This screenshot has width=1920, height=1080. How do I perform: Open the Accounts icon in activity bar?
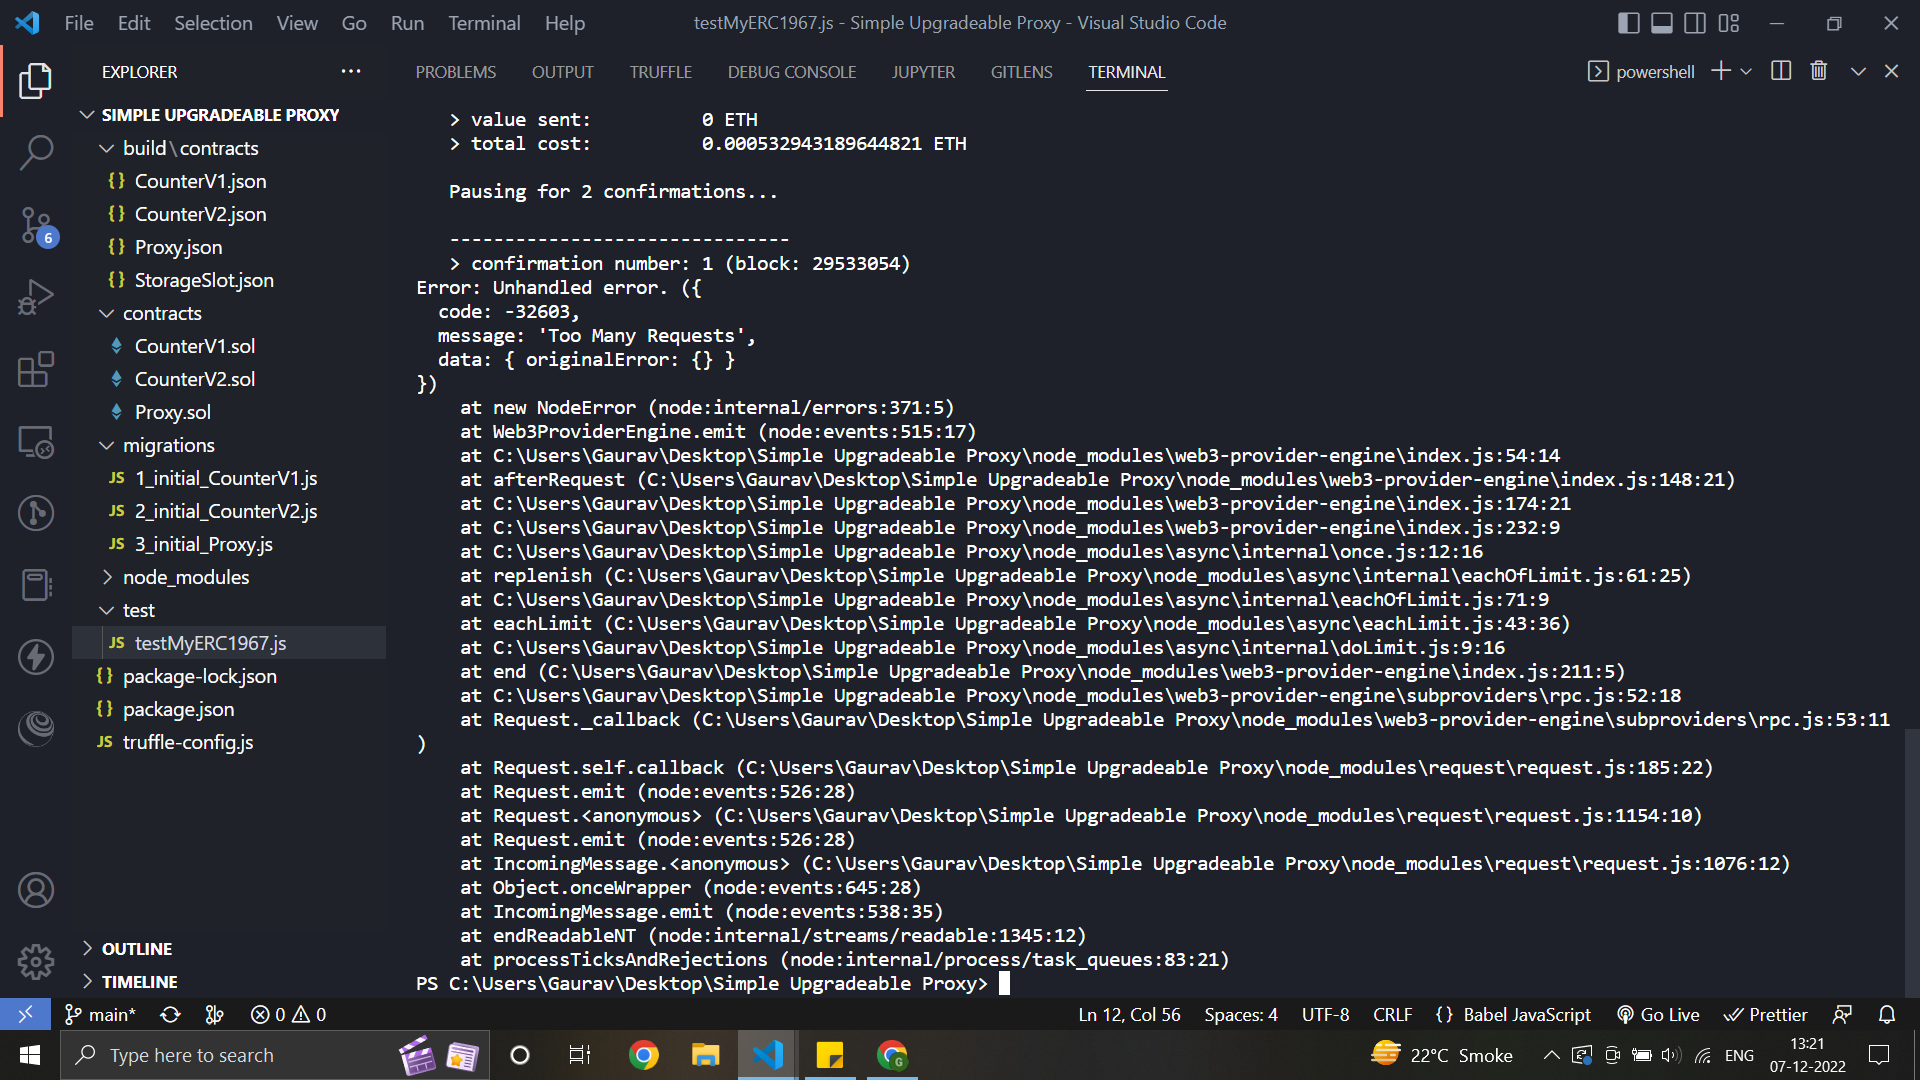[x=36, y=889]
